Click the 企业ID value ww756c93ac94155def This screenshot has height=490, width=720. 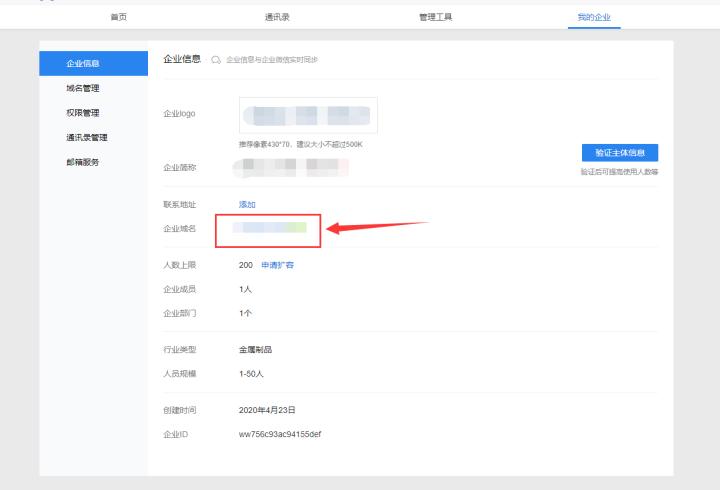point(280,434)
